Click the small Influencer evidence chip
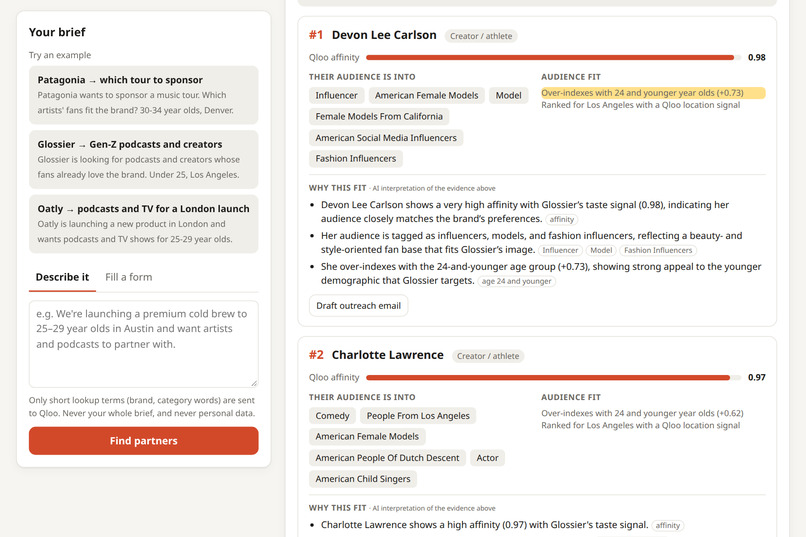Image resolution: width=806 pixels, height=537 pixels. point(560,250)
